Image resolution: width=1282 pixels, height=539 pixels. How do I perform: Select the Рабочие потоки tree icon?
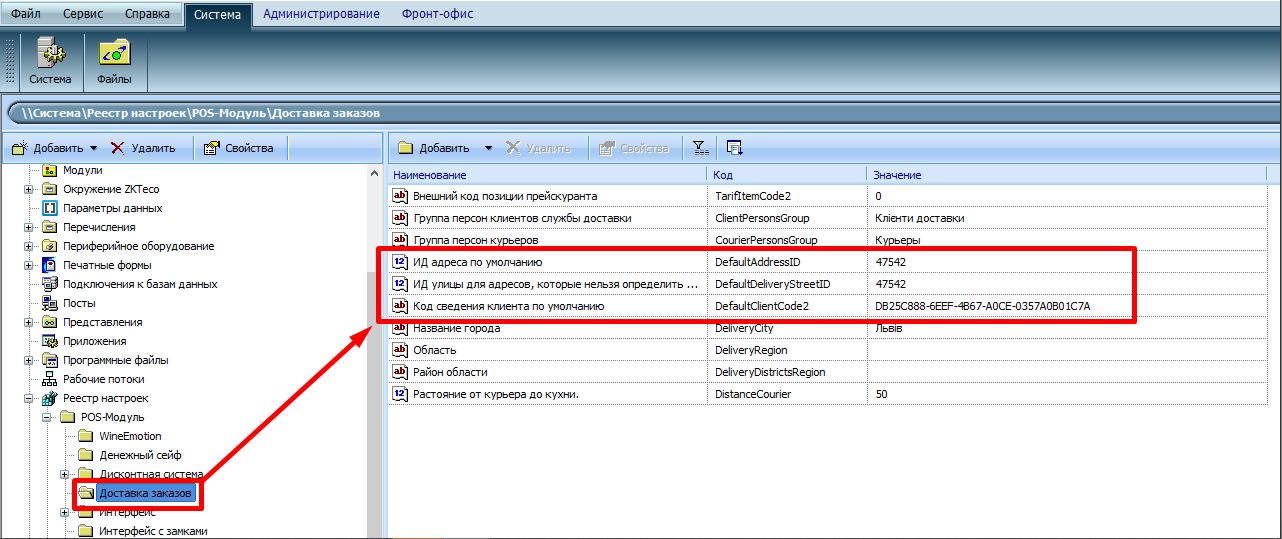(49, 379)
